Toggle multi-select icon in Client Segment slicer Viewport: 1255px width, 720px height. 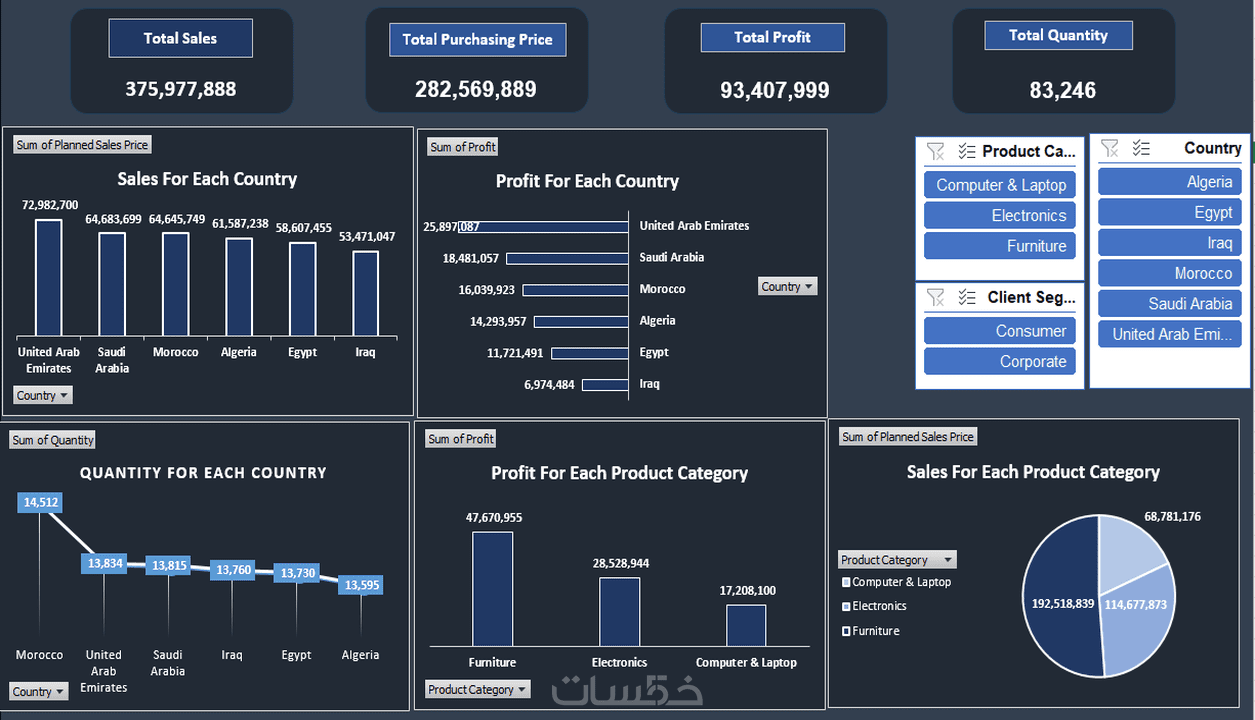[x=966, y=297]
